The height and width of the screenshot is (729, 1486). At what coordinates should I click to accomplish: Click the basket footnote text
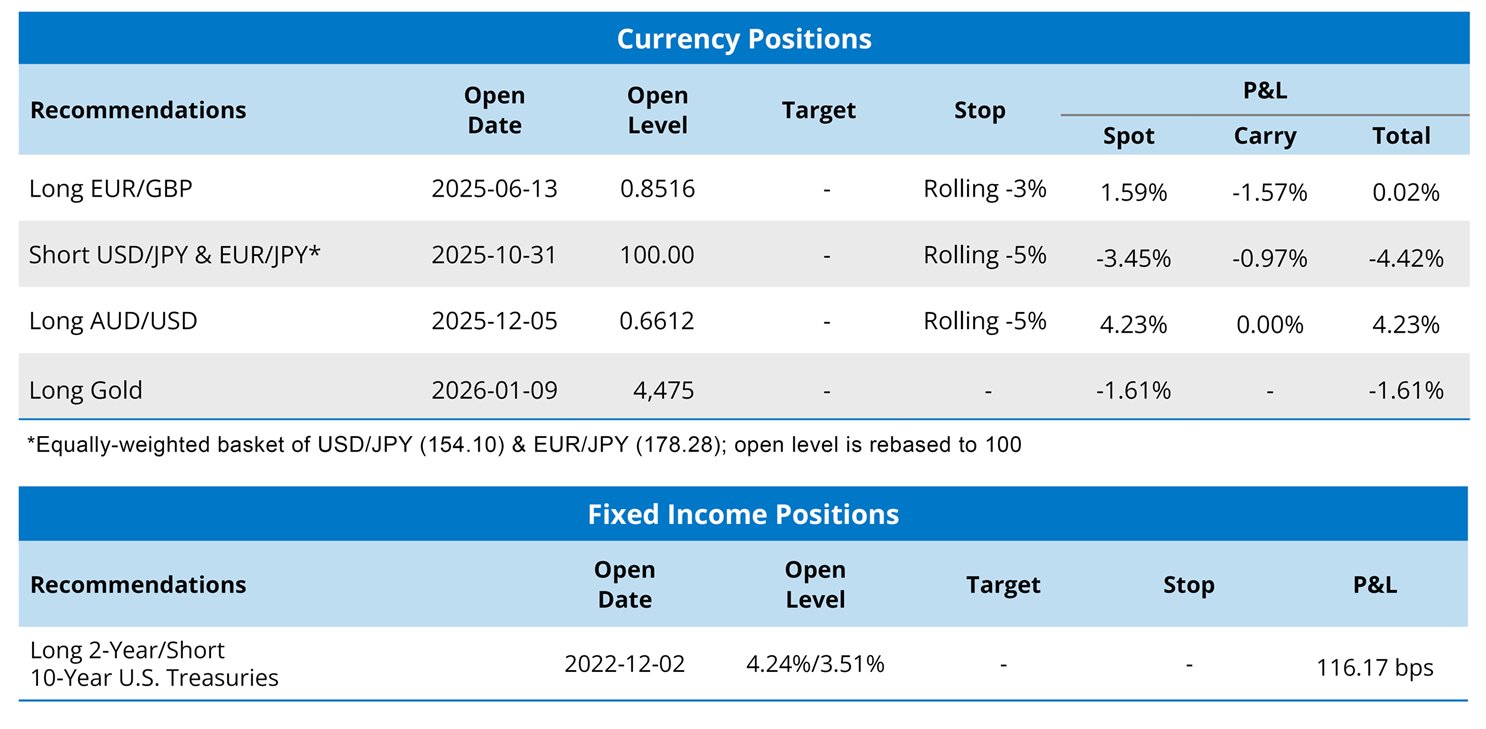coord(524,445)
